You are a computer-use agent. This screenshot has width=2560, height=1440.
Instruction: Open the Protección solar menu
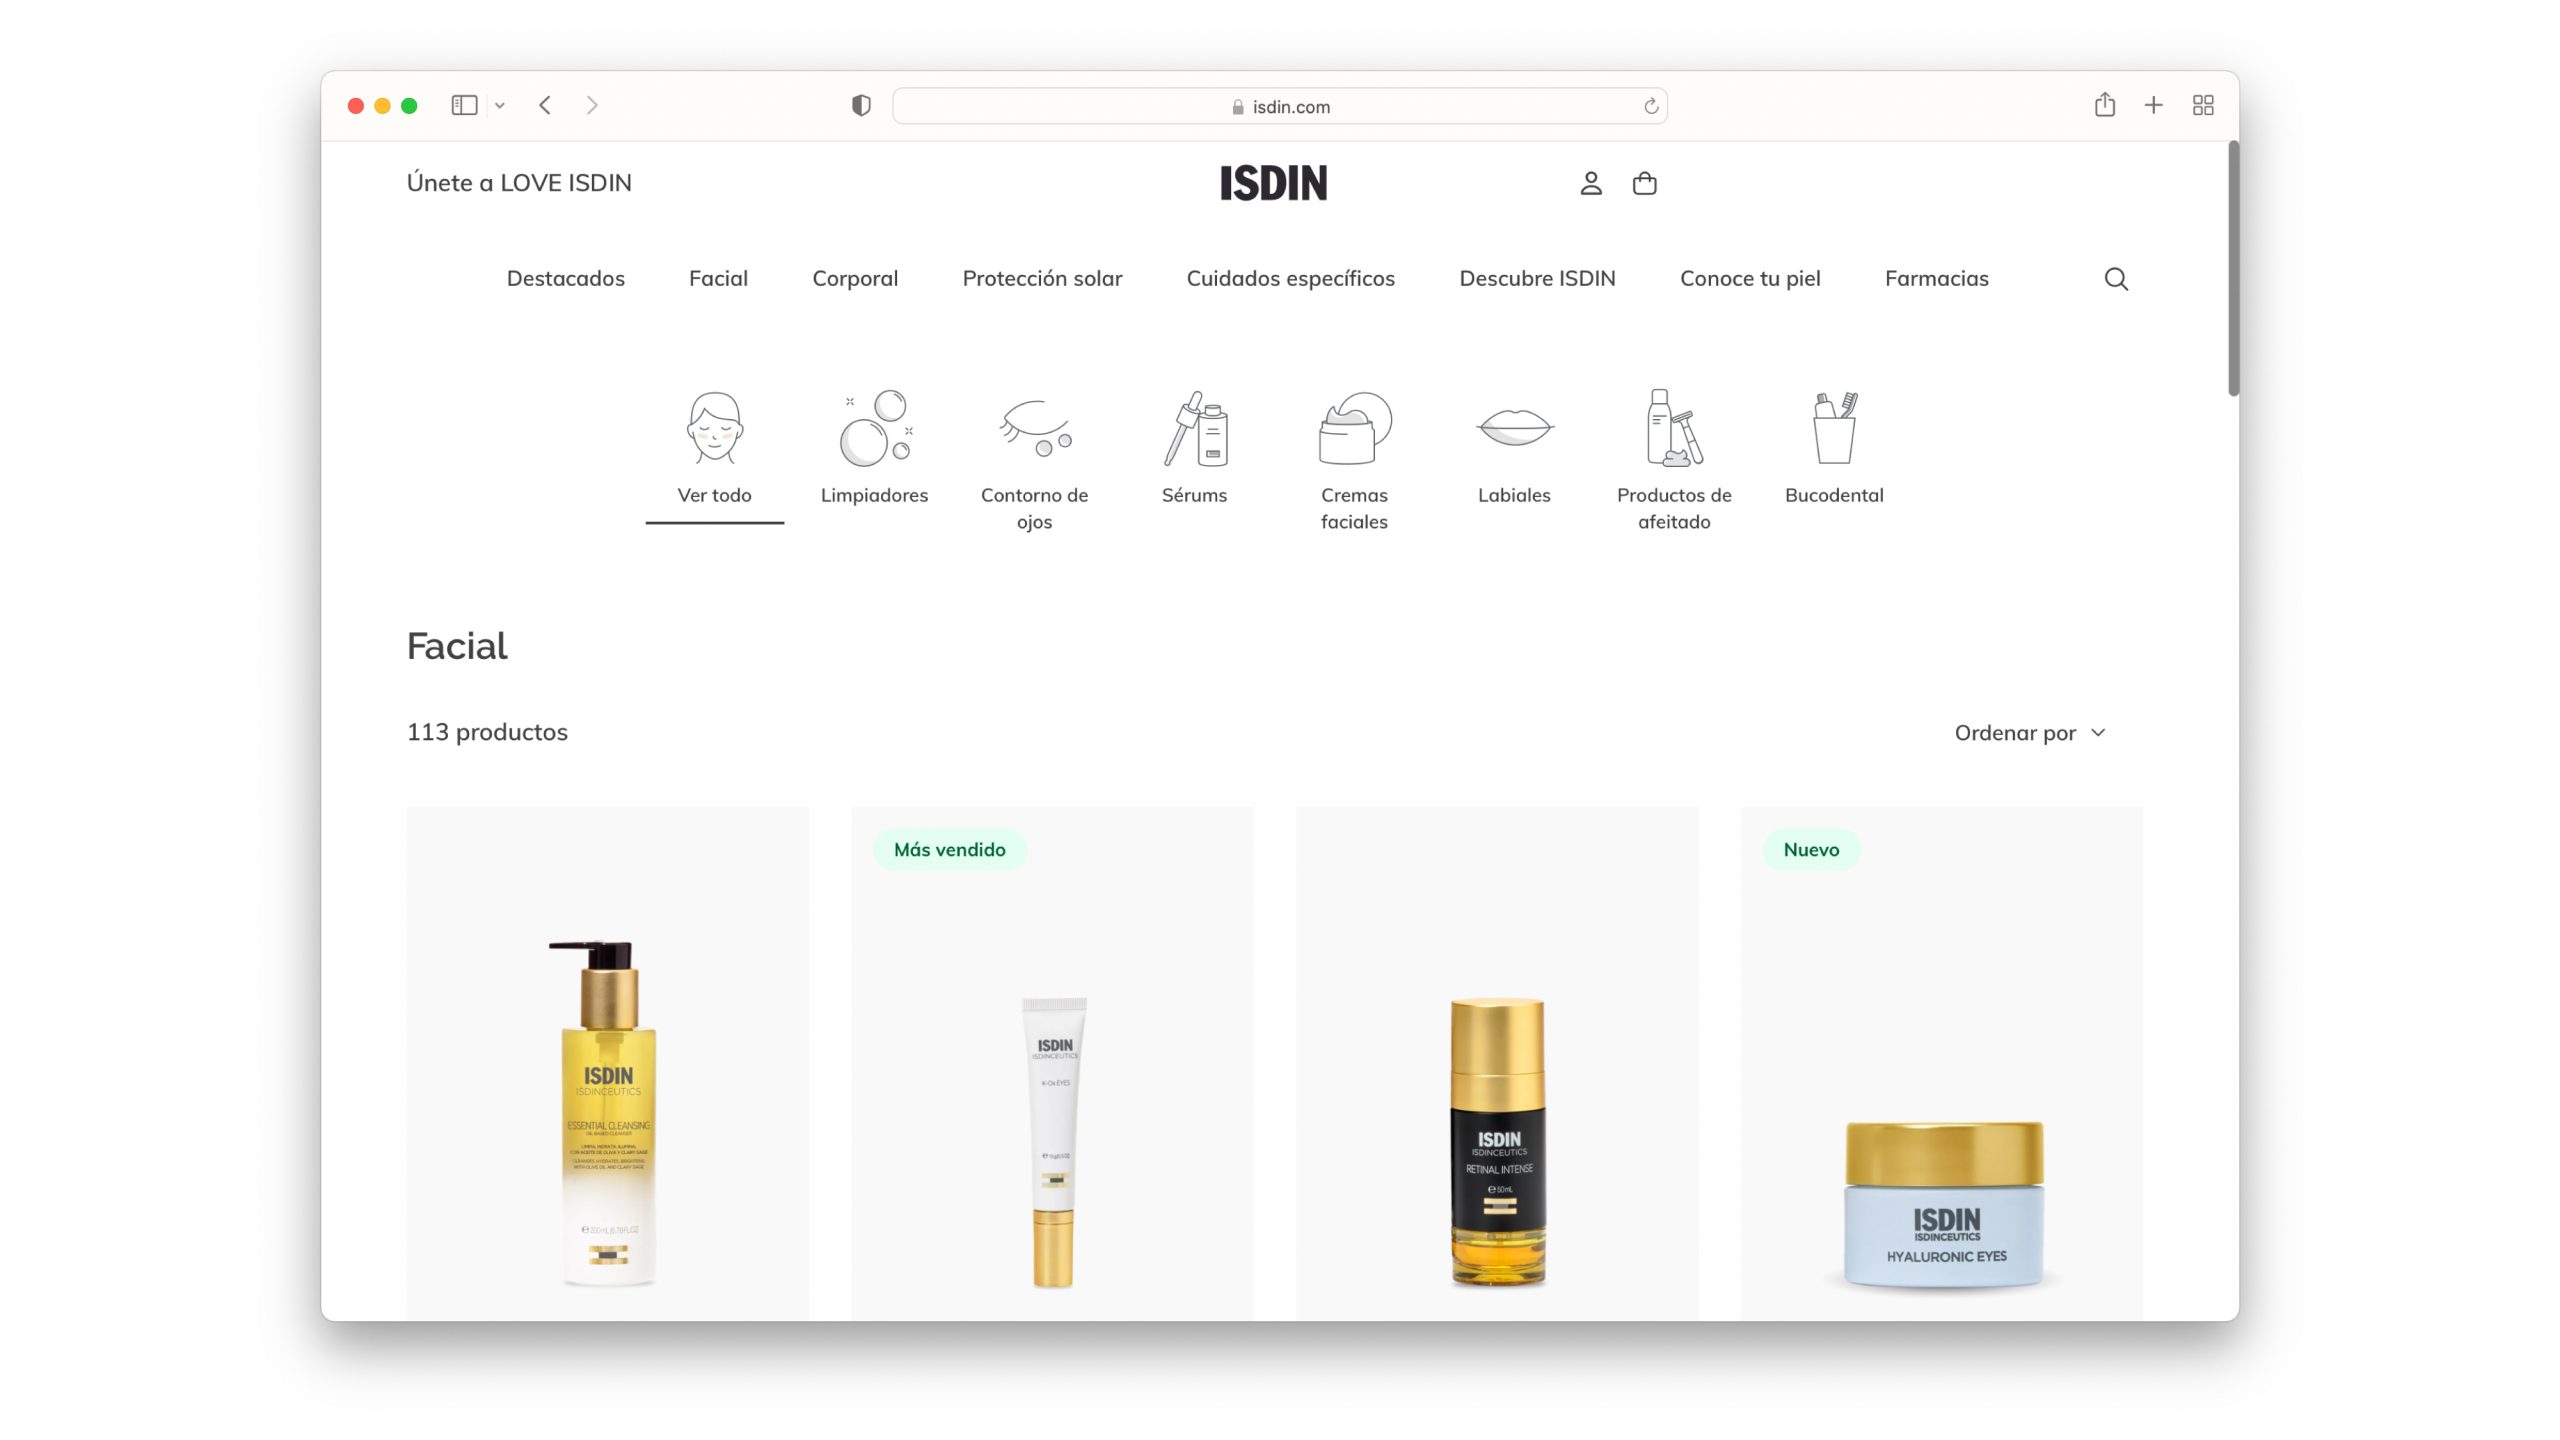pyautogui.click(x=1042, y=279)
